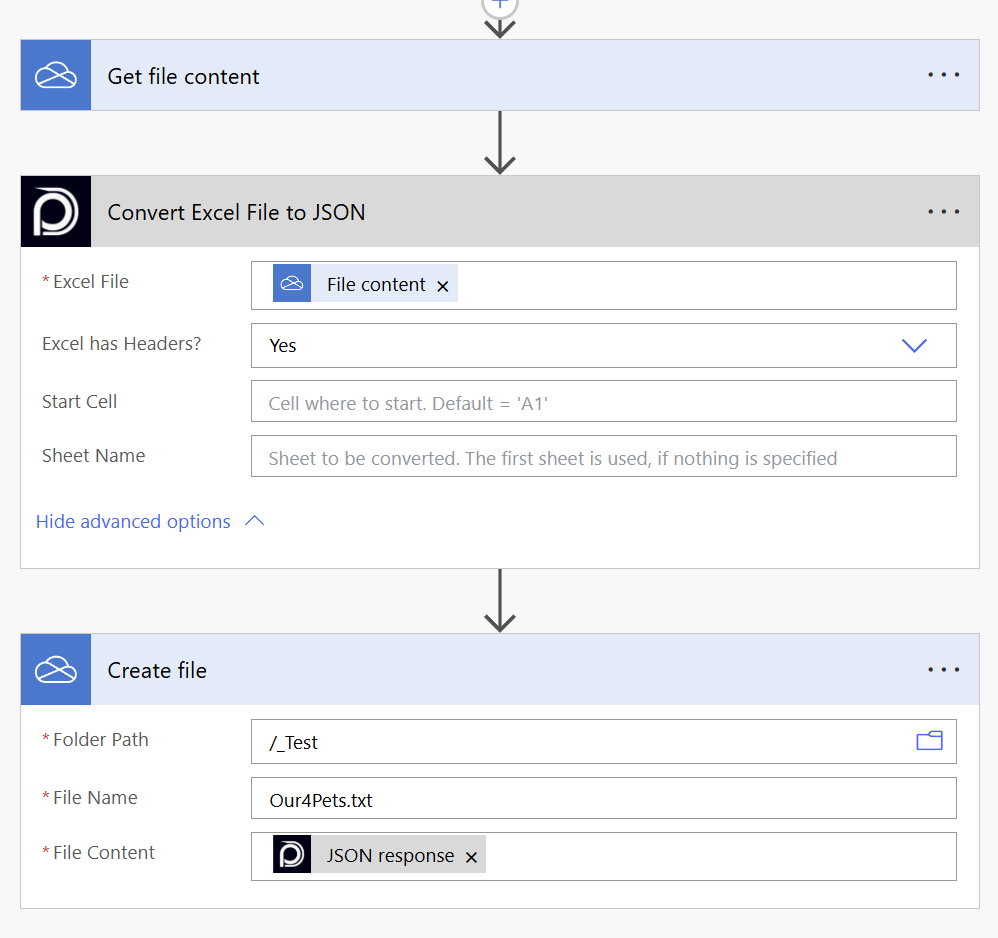The width and height of the screenshot is (998, 938).
Task: Open folder picker for Folder Path
Action: pyautogui.click(x=929, y=741)
